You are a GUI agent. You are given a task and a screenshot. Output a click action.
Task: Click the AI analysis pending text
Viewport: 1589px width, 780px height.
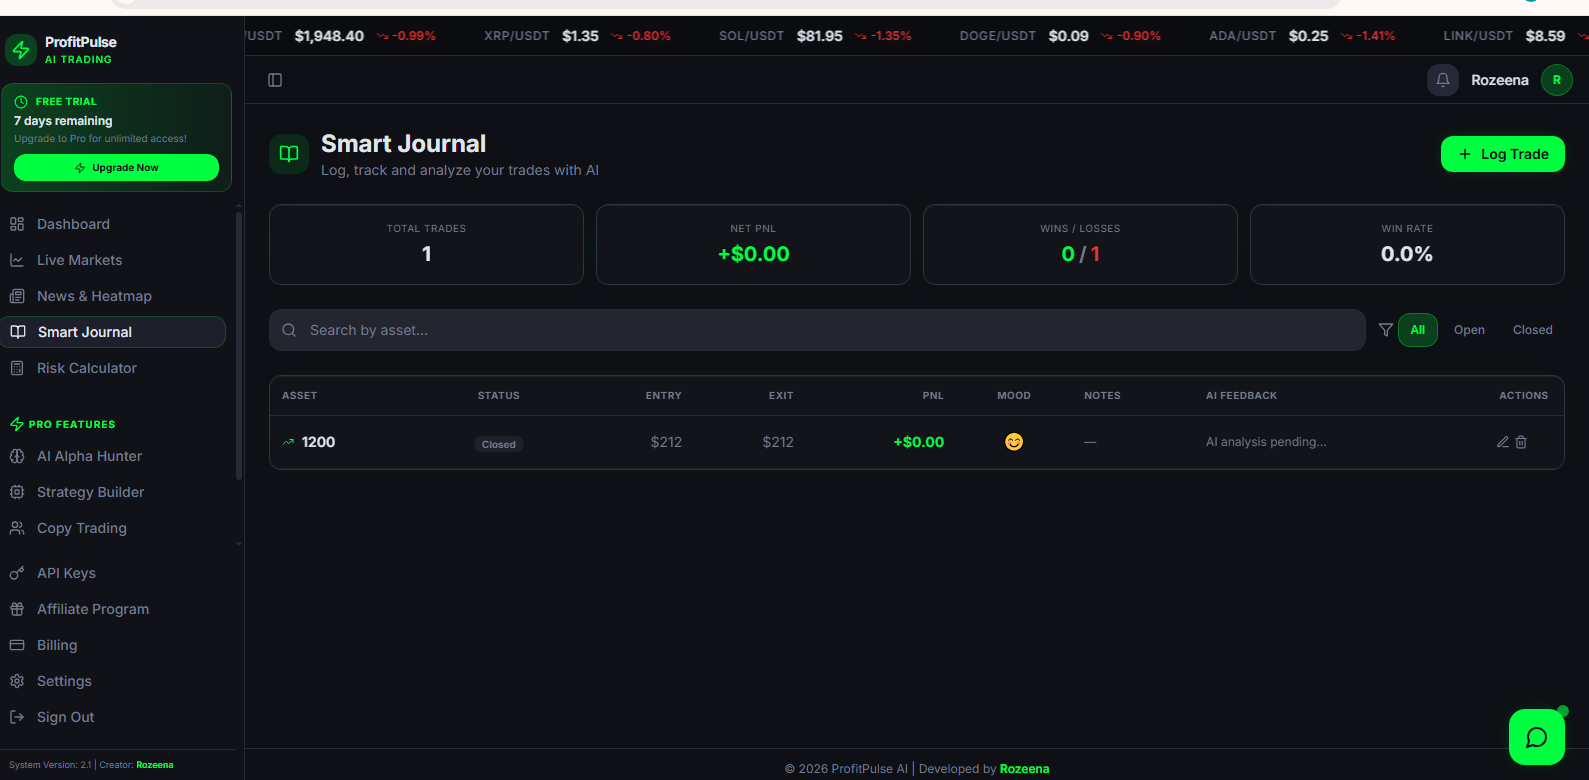1266,442
